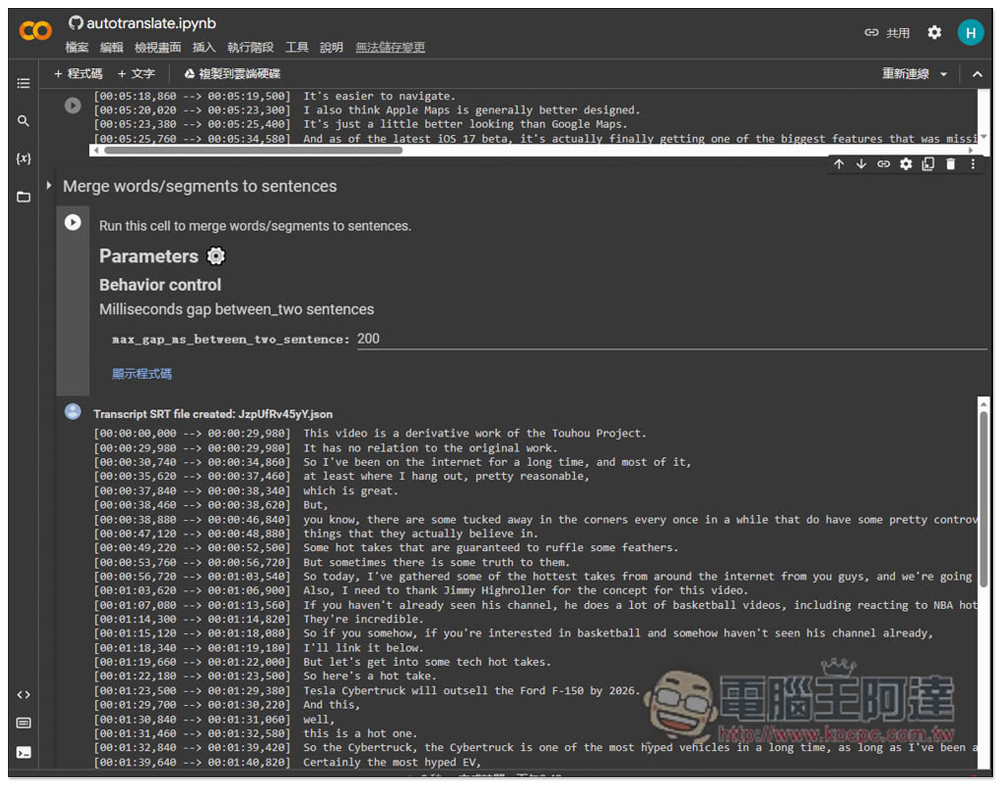Image resolution: width=1000 pixels, height=786 pixels.
Task: Open the search panel icon in sidebar
Action: pos(24,121)
